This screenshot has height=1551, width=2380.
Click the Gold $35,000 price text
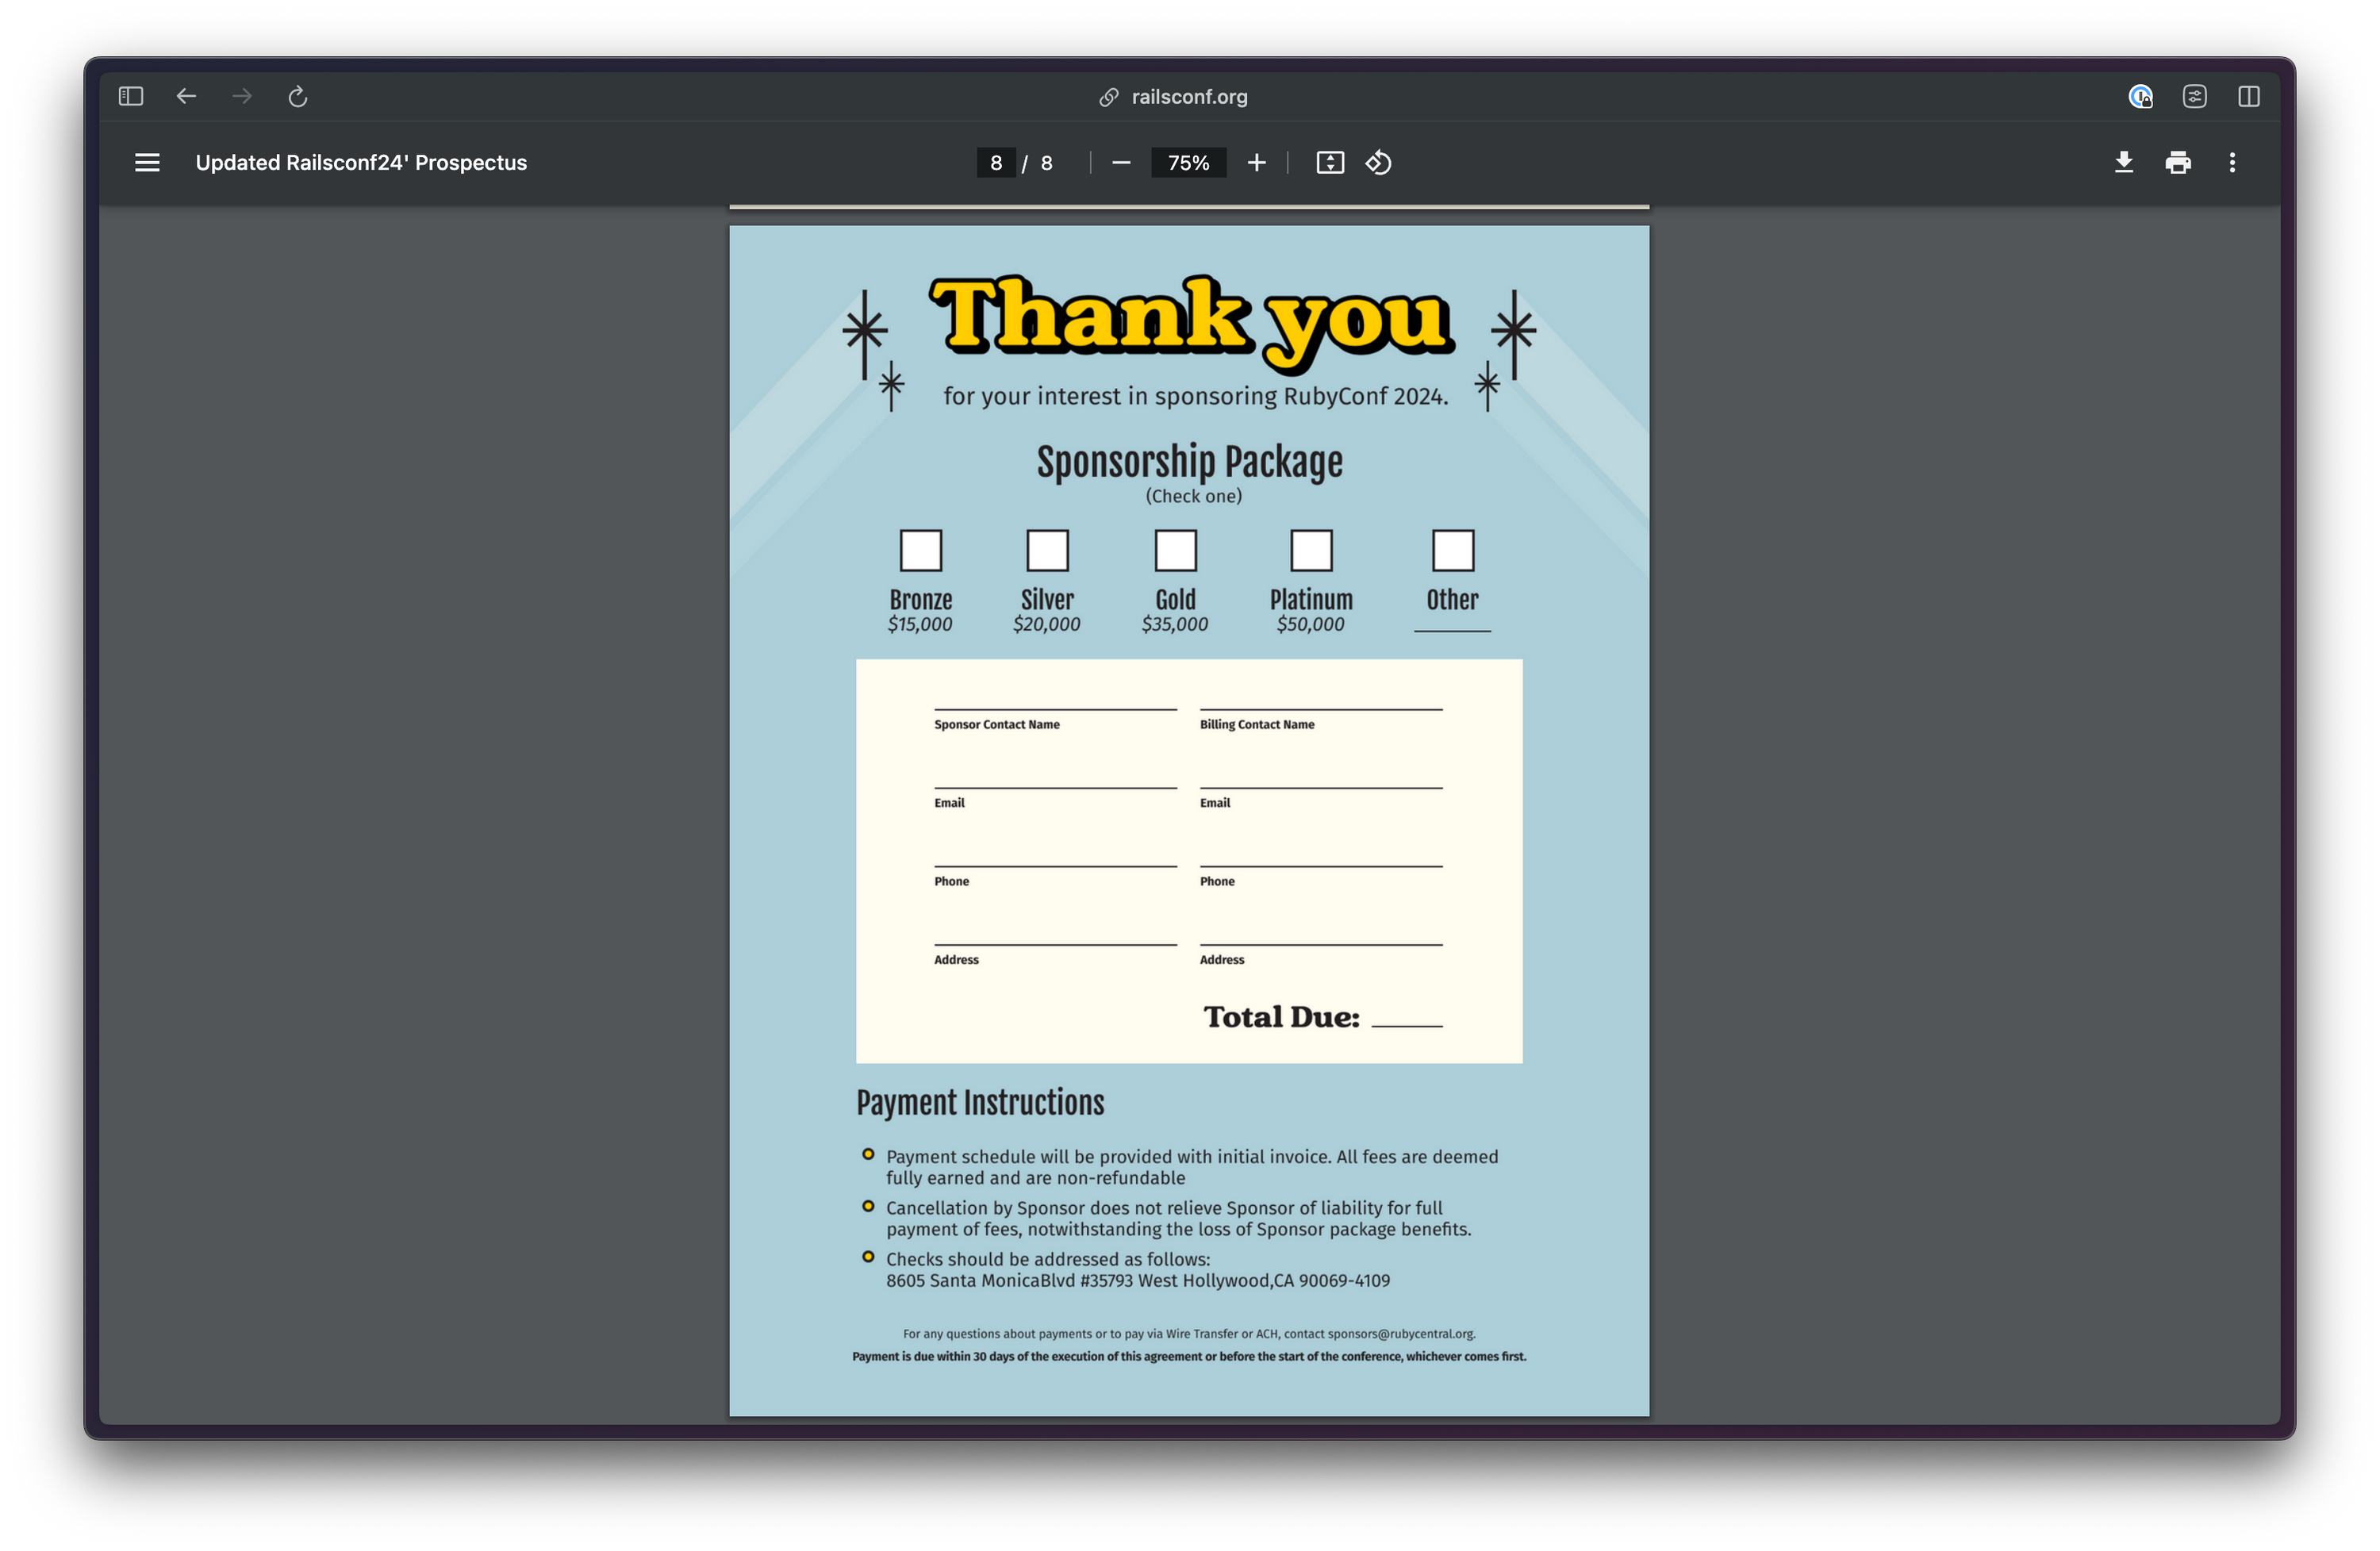[1175, 624]
